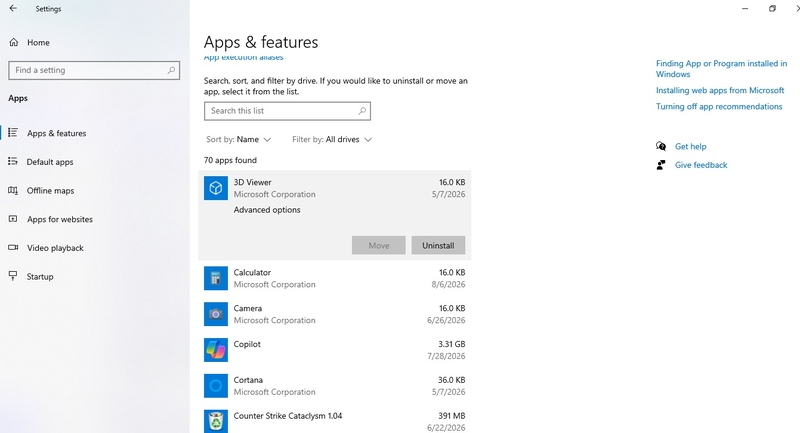Click the Apps & features sidebar icon
Image resolution: width=800 pixels, height=433 pixels.
(x=13, y=133)
